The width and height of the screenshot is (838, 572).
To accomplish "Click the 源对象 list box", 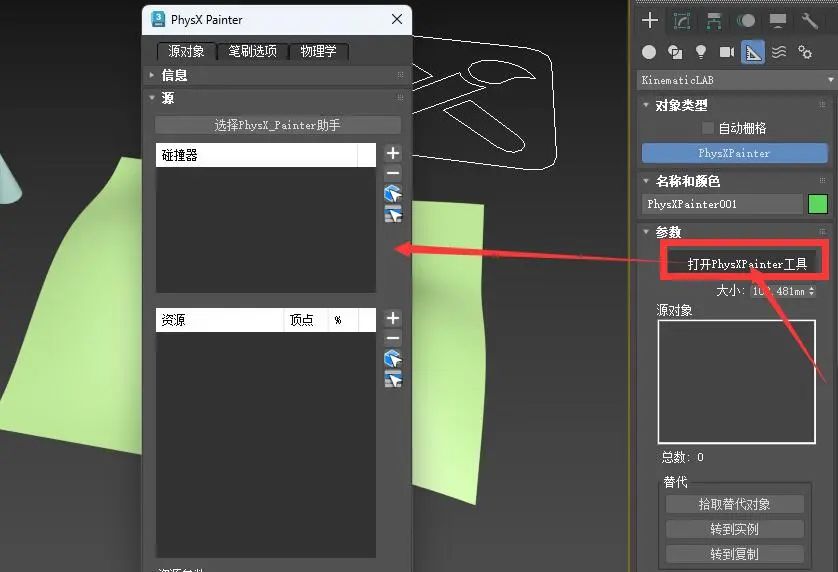I will coord(736,382).
